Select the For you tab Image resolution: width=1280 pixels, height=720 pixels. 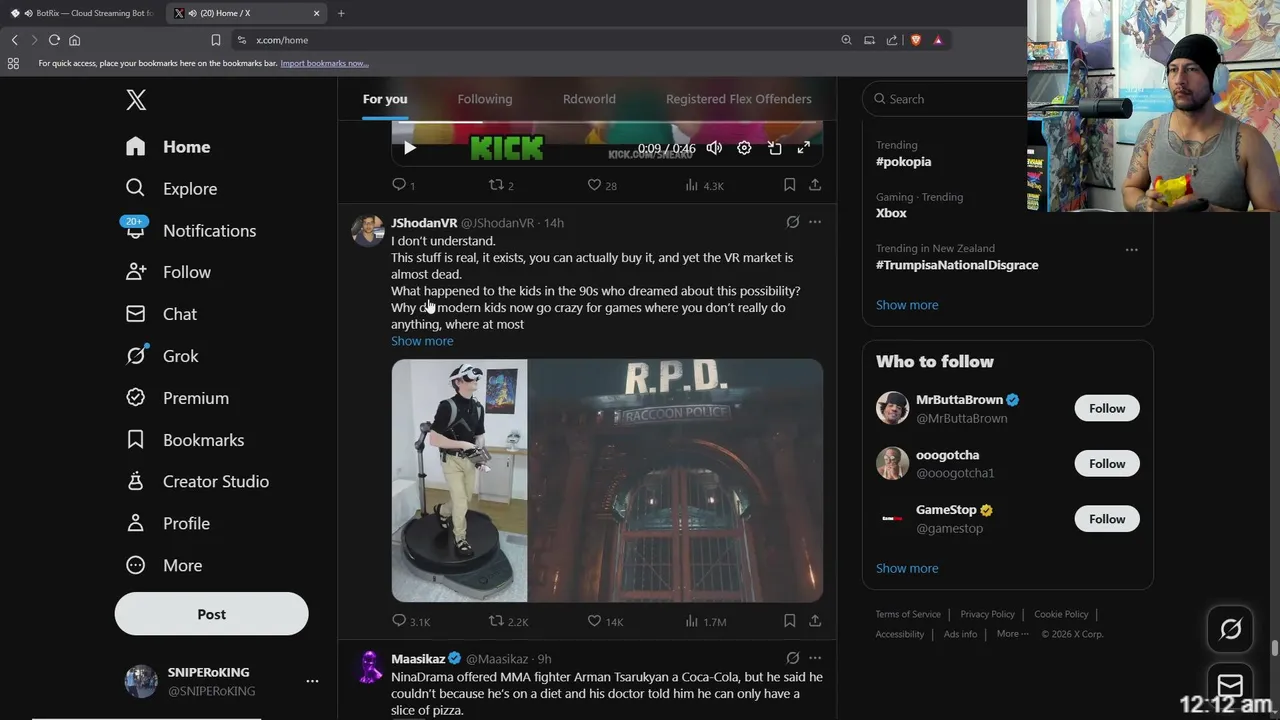pos(385,99)
